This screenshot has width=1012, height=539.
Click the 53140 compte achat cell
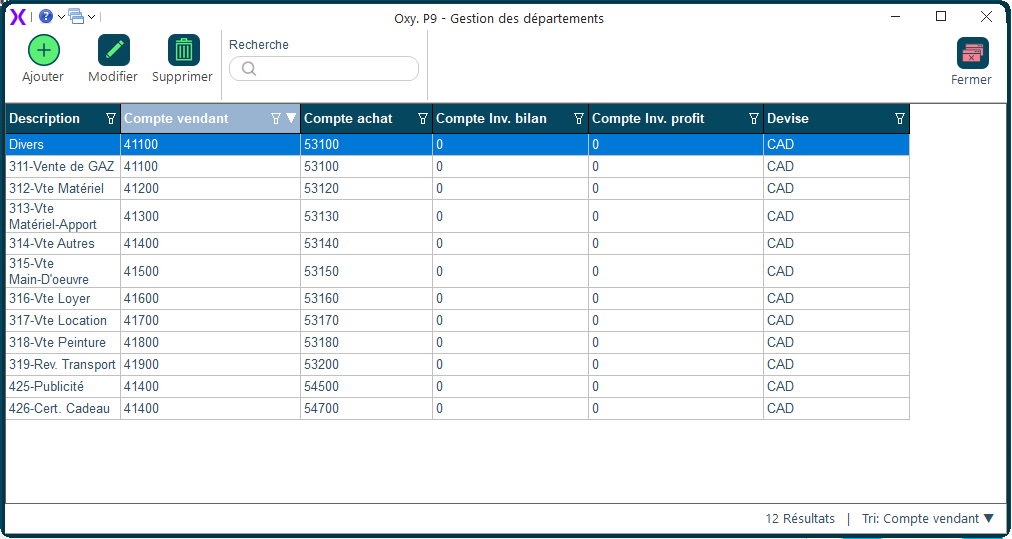click(367, 243)
